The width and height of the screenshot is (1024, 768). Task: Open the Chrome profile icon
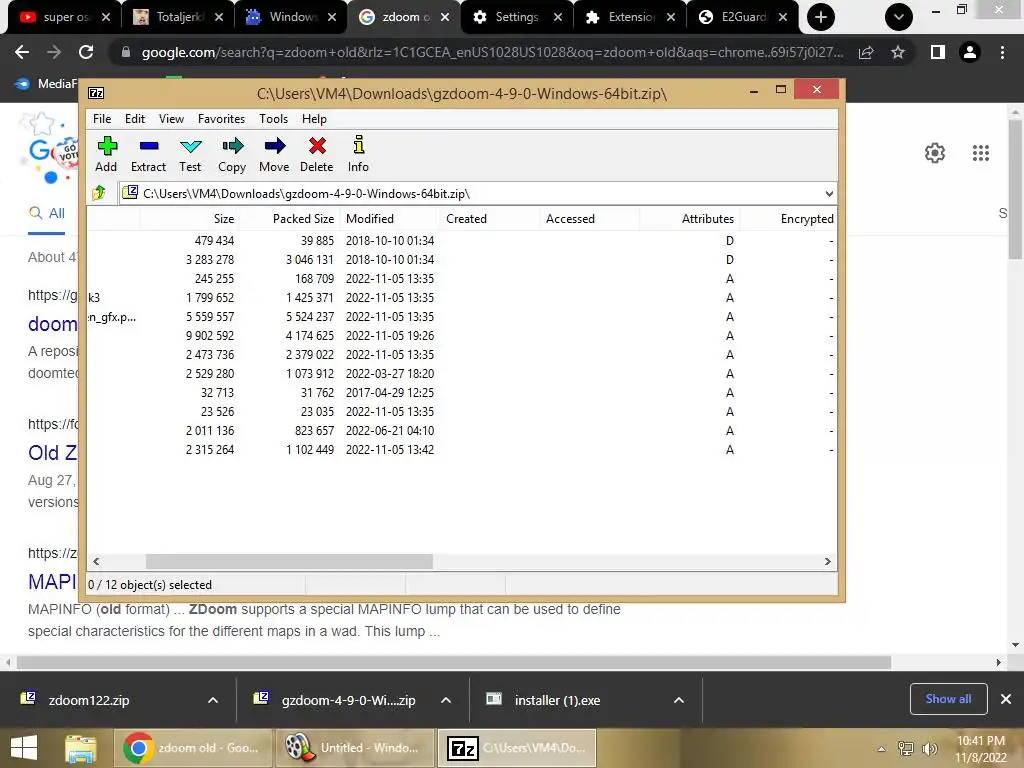(970, 52)
